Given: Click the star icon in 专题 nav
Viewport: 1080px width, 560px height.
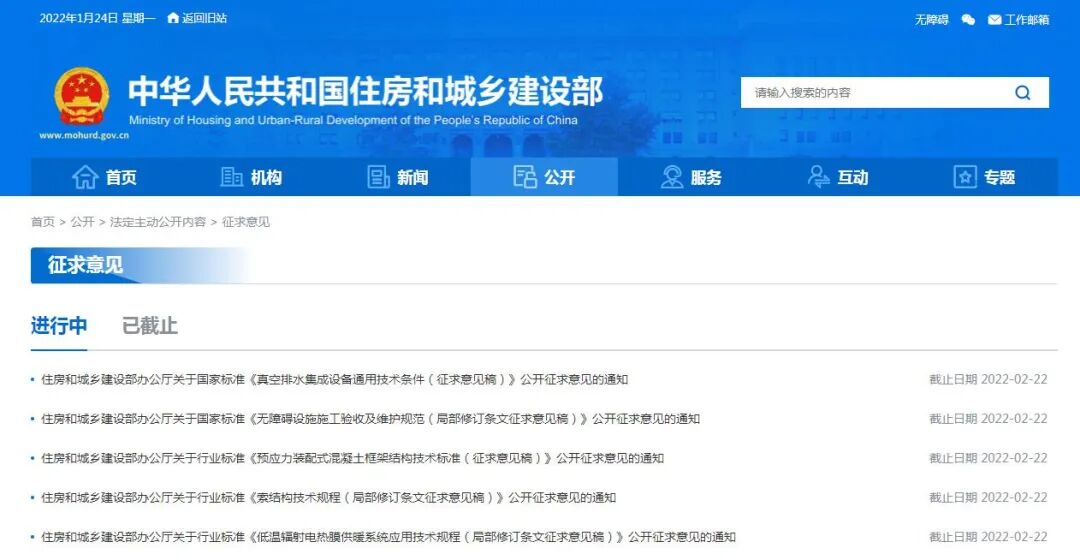Looking at the screenshot, I should click(965, 177).
